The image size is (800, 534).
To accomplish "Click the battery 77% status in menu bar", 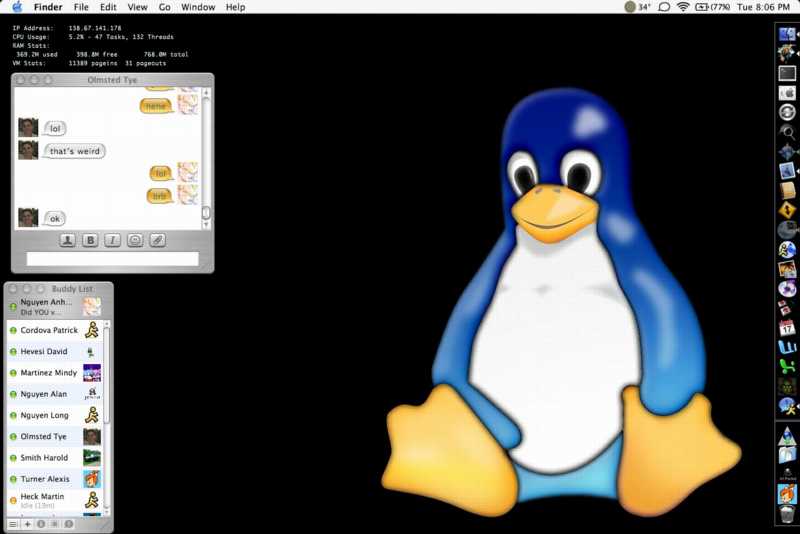I will point(713,7).
